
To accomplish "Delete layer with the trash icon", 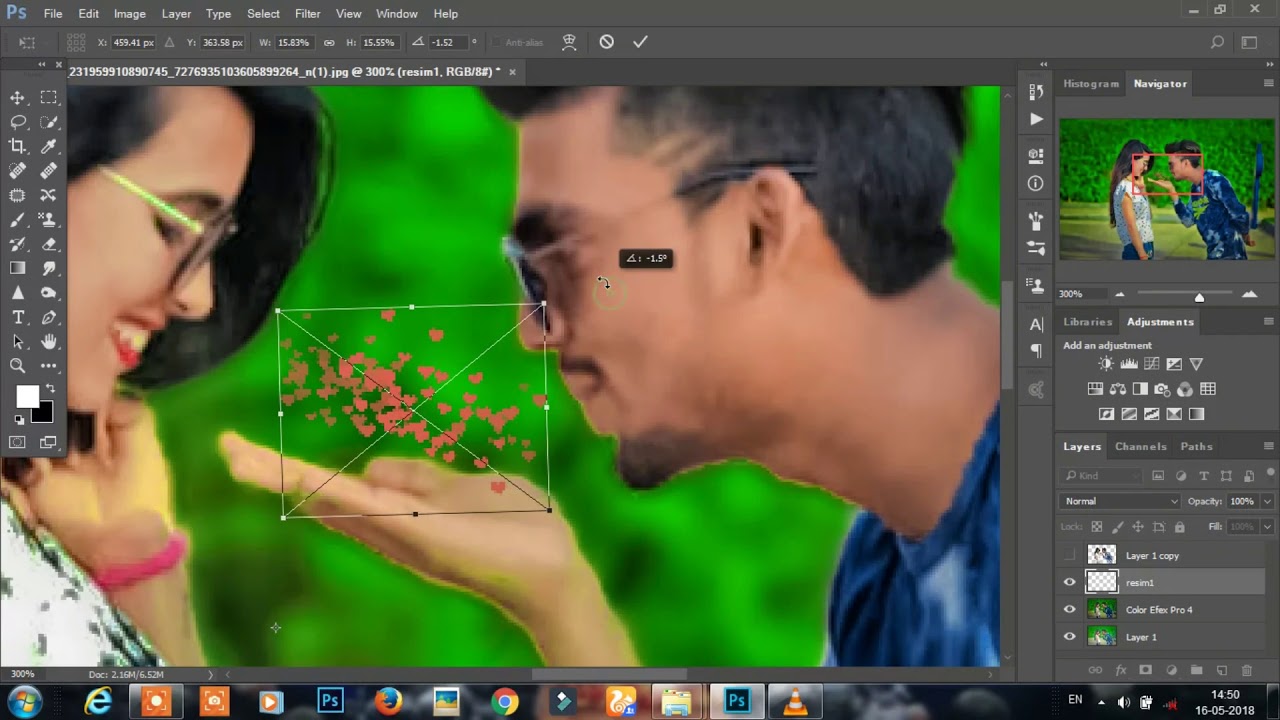I will tap(1246, 670).
